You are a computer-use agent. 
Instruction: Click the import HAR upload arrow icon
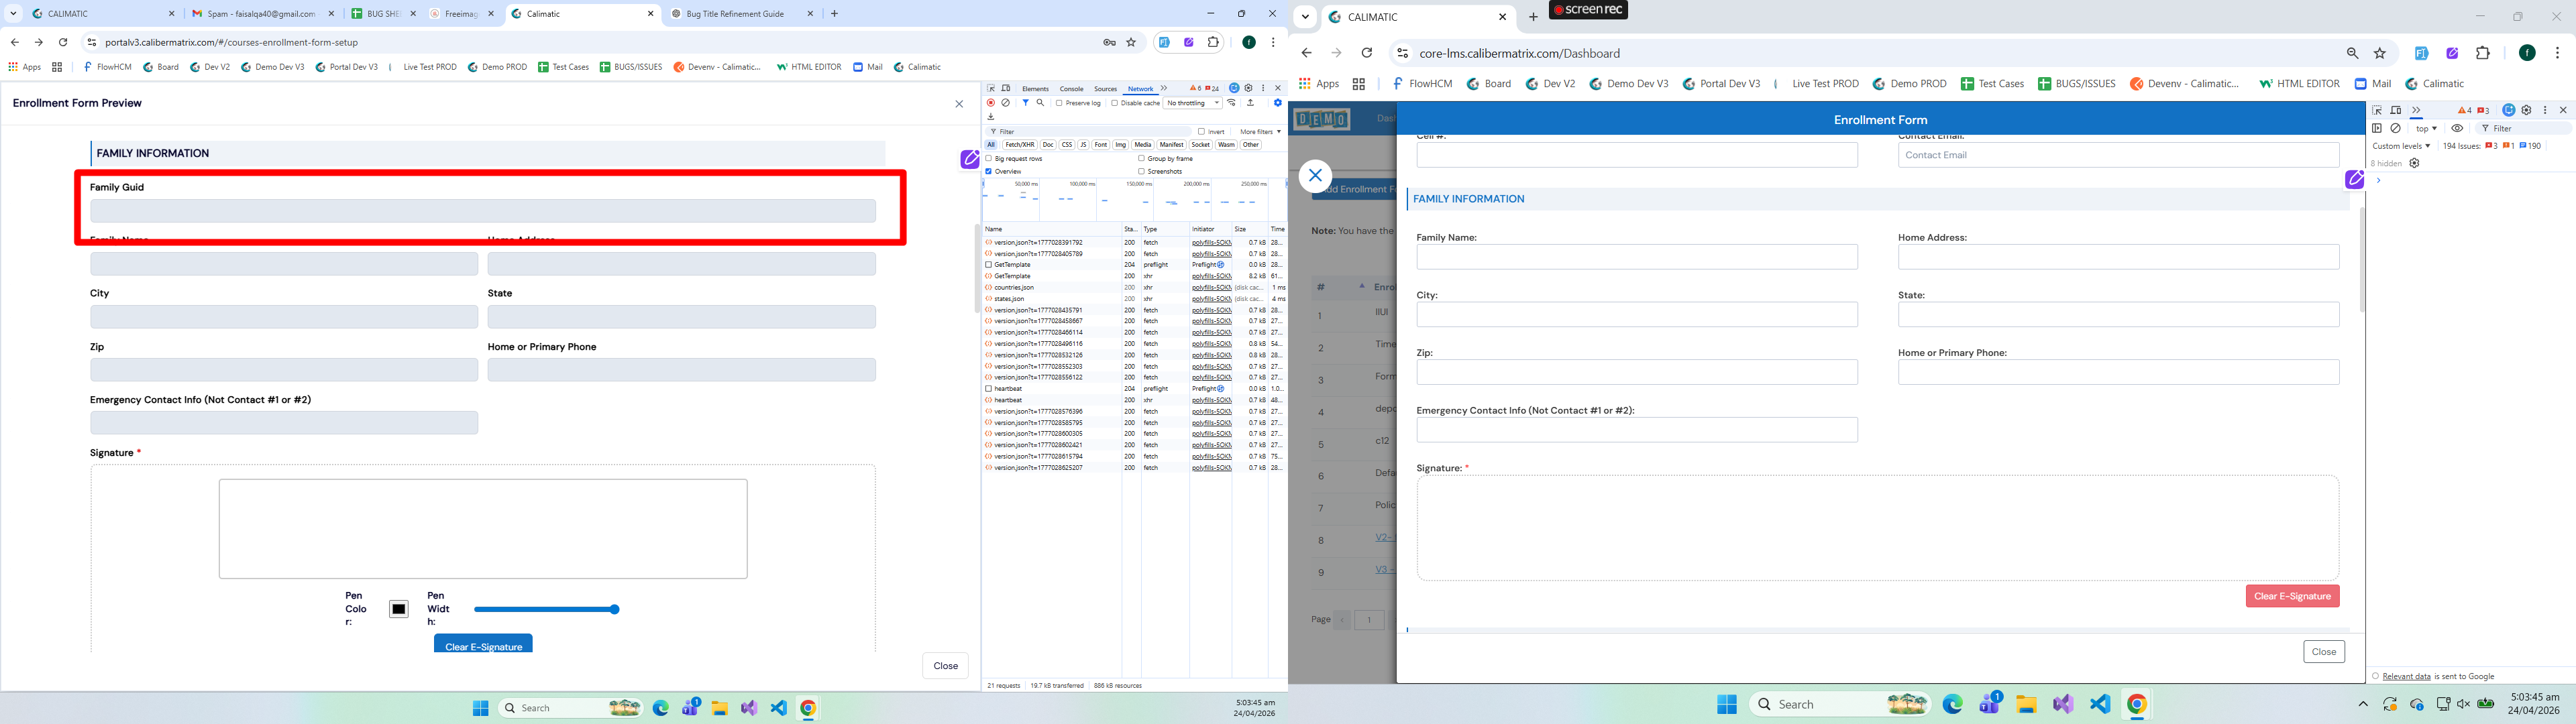point(1250,103)
